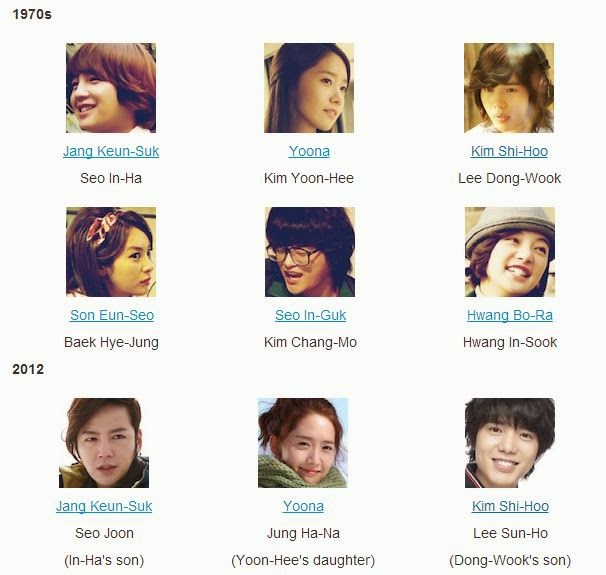606x575 pixels.
Task: Click the Hwang In-Sook character photo
Action: coord(510,252)
